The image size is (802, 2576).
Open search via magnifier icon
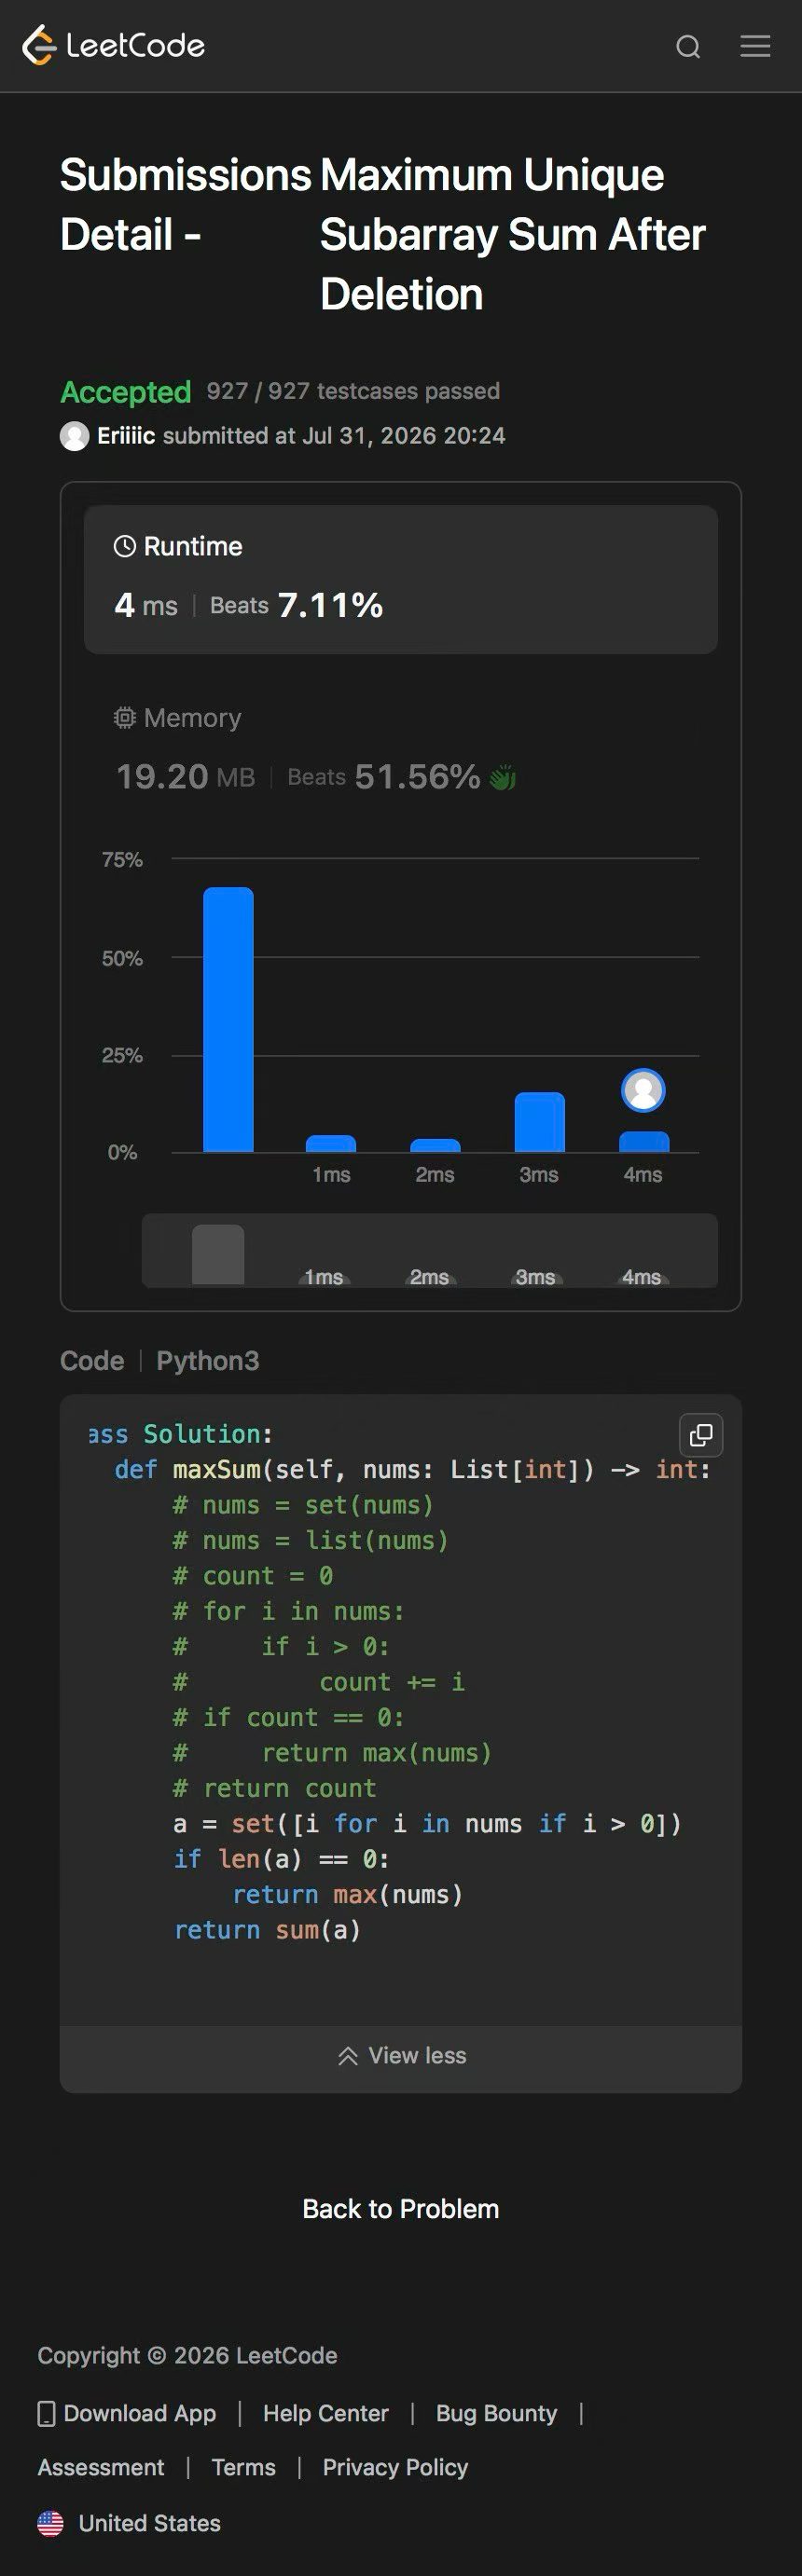click(688, 46)
